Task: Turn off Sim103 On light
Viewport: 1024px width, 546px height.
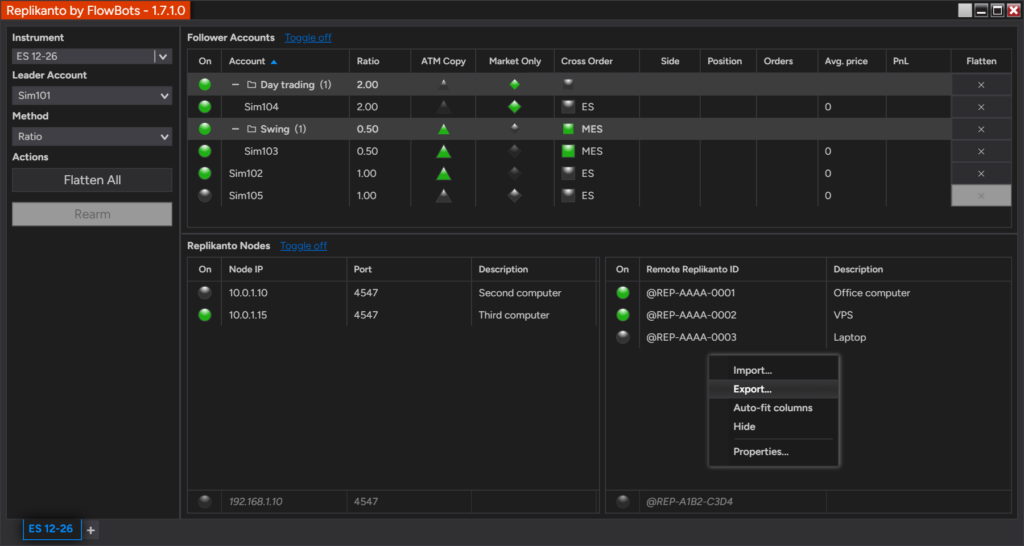Action: (x=205, y=151)
